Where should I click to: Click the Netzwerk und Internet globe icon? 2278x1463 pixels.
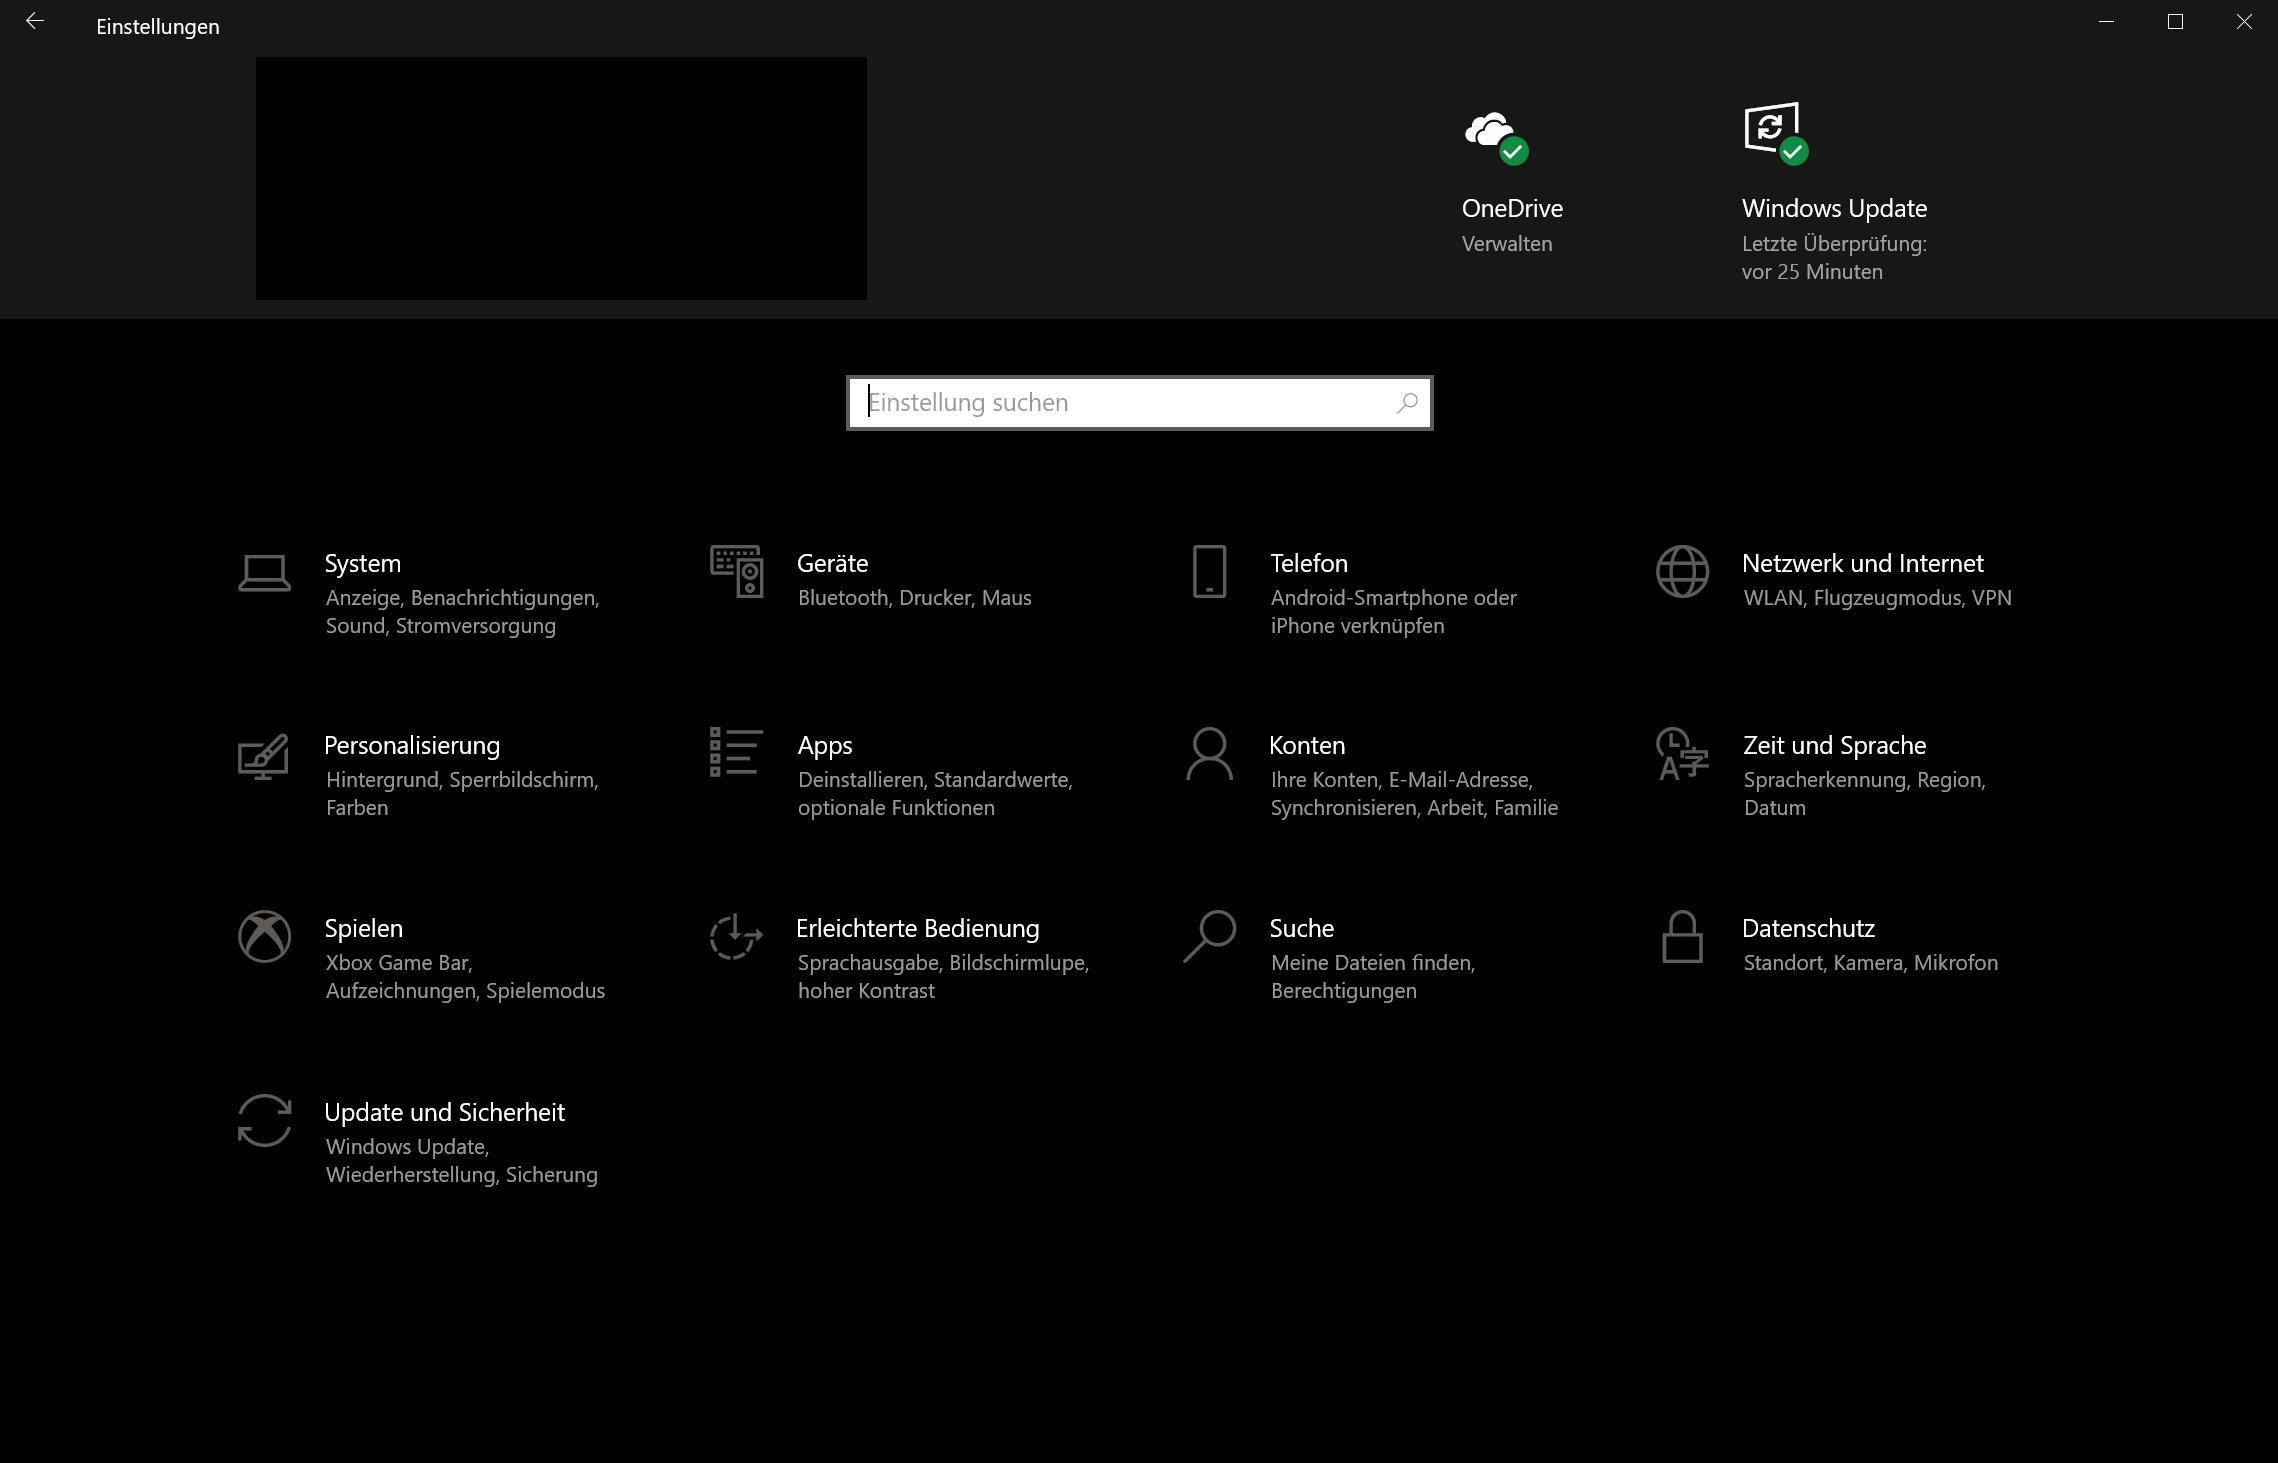[x=1682, y=571]
